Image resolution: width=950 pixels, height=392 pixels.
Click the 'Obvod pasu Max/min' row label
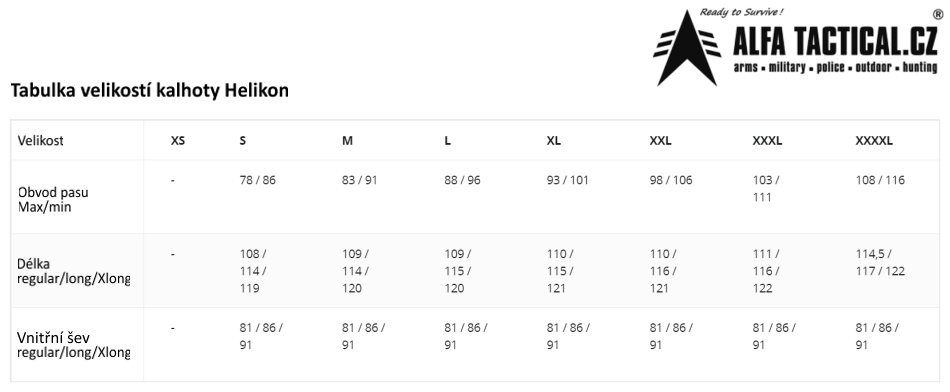tap(53, 199)
